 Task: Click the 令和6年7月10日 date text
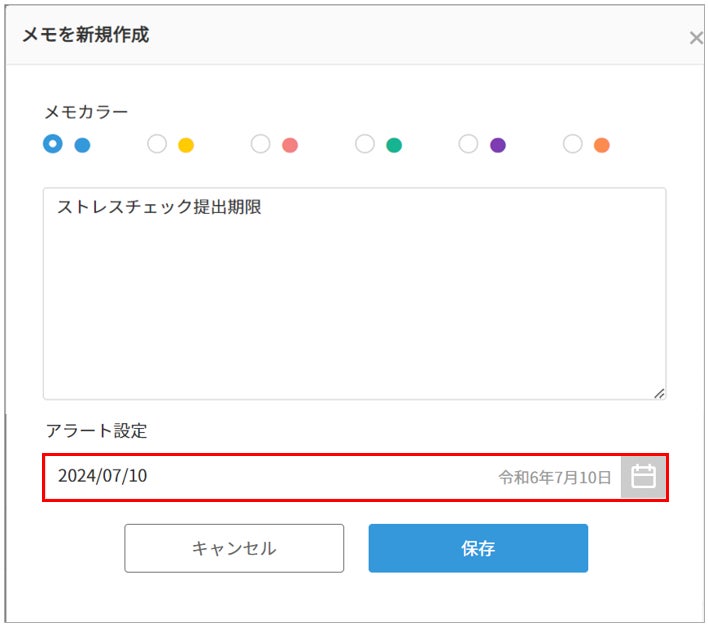555,478
